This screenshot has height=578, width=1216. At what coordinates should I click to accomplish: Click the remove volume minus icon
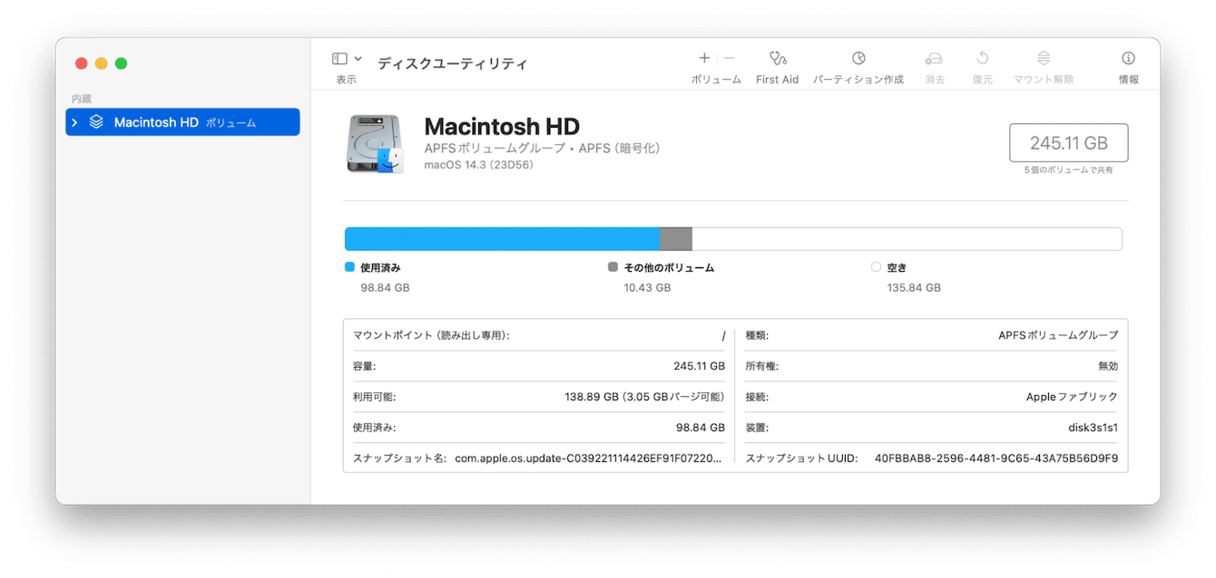coord(729,59)
